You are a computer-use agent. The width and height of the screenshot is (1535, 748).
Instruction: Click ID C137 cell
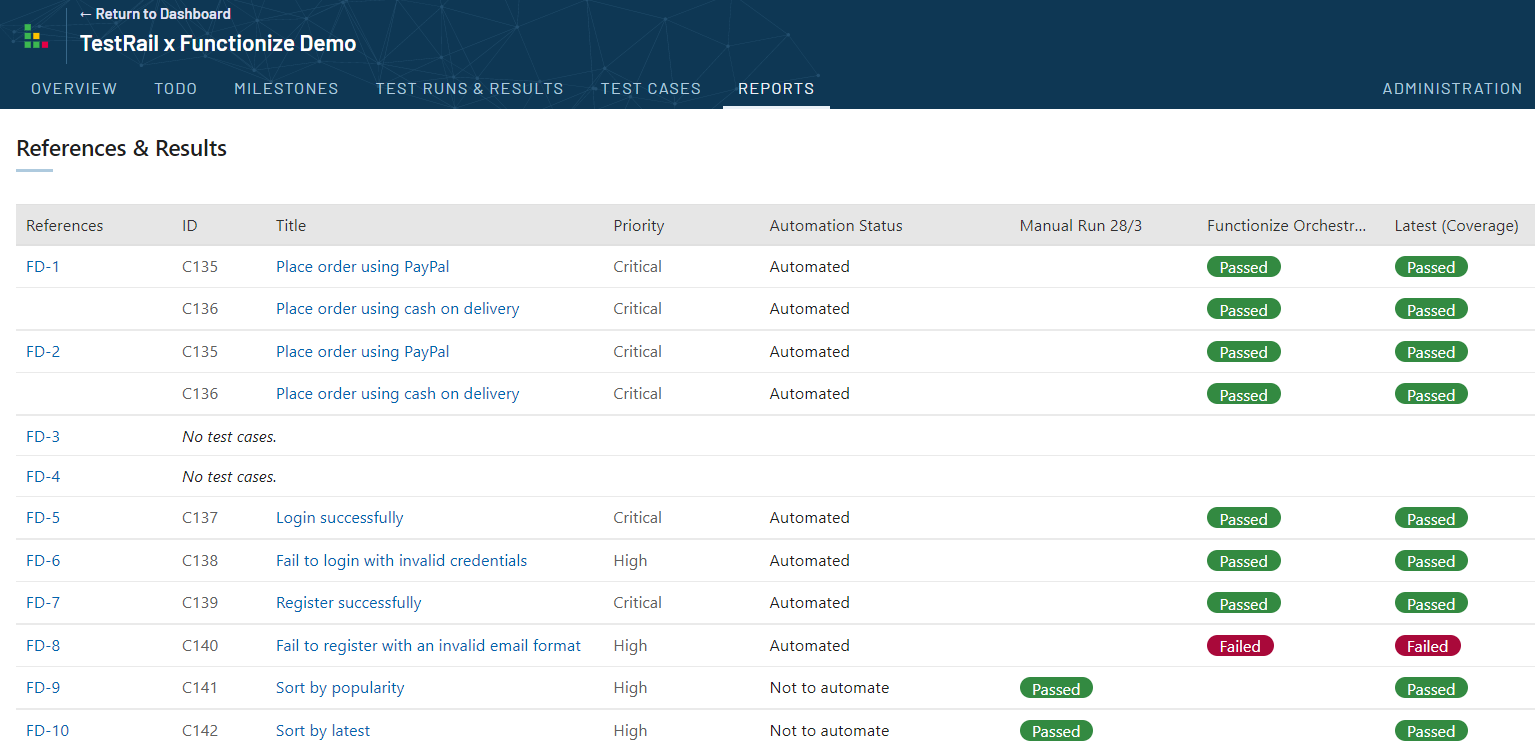200,518
